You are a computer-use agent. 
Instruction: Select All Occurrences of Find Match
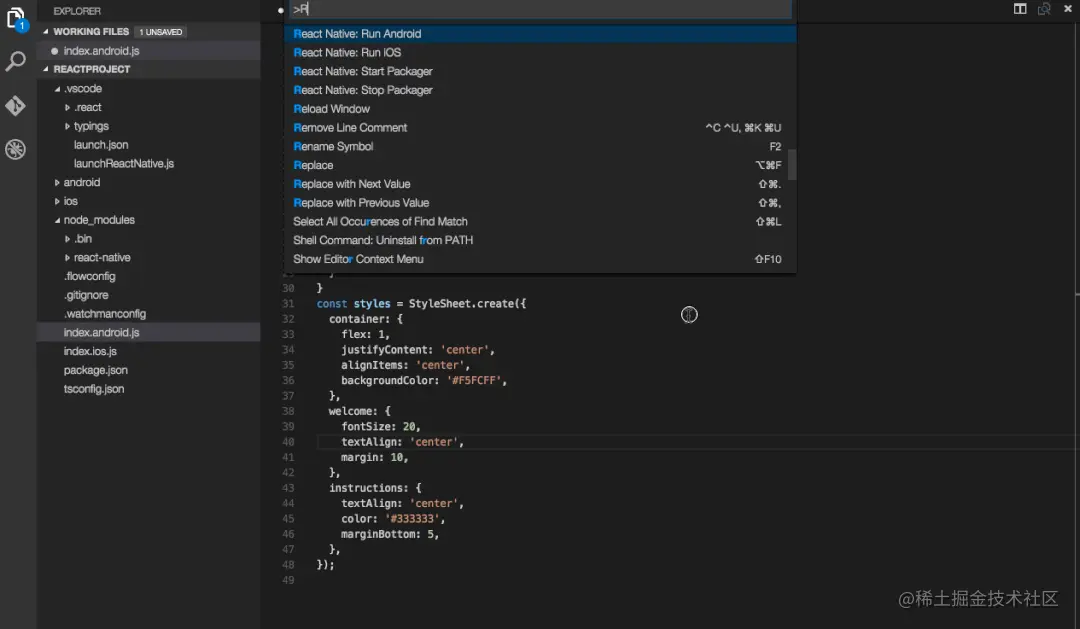pyautogui.click(x=540, y=221)
